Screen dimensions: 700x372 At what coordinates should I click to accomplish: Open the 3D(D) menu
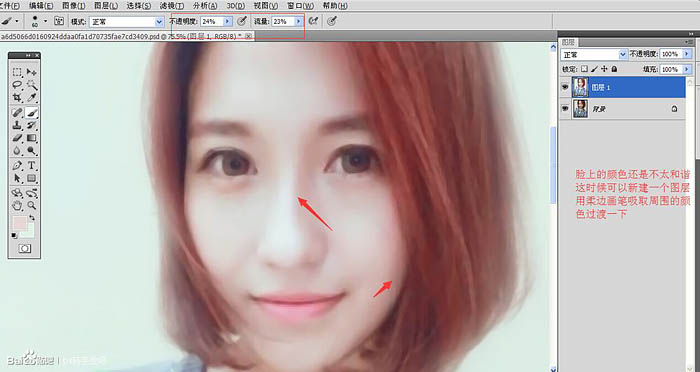236,6
